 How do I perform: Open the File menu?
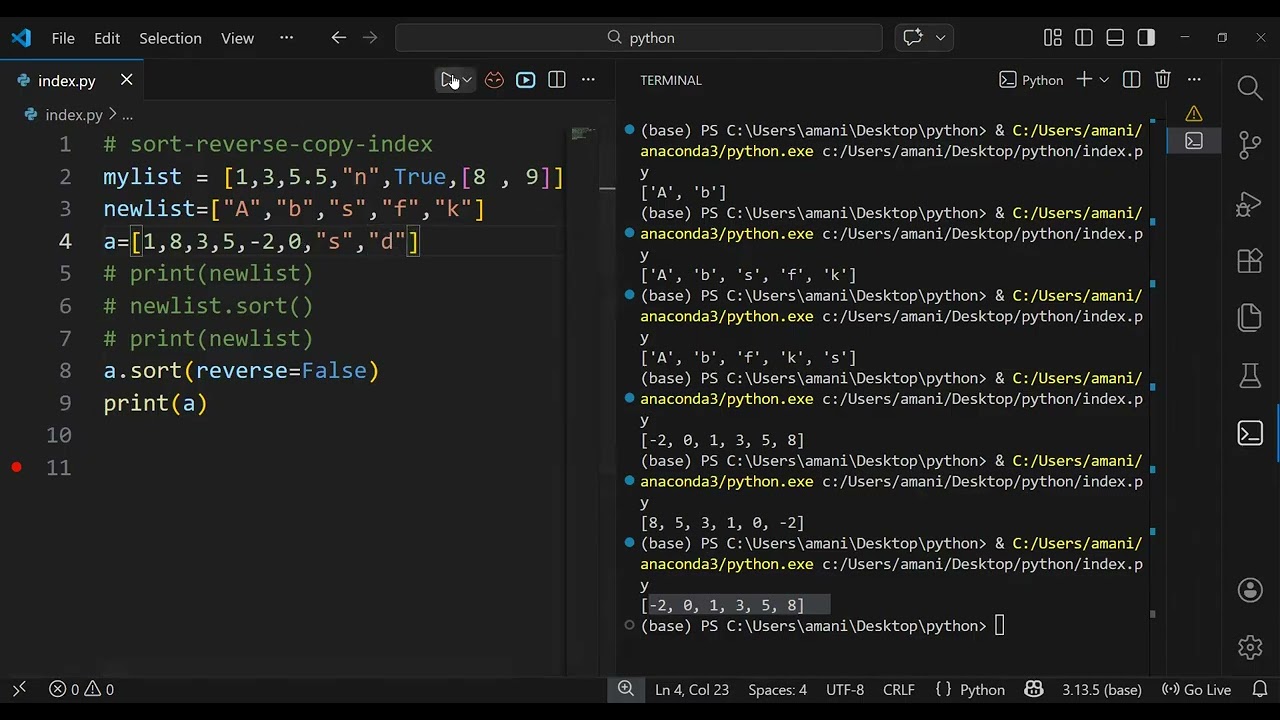pos(63,38)
